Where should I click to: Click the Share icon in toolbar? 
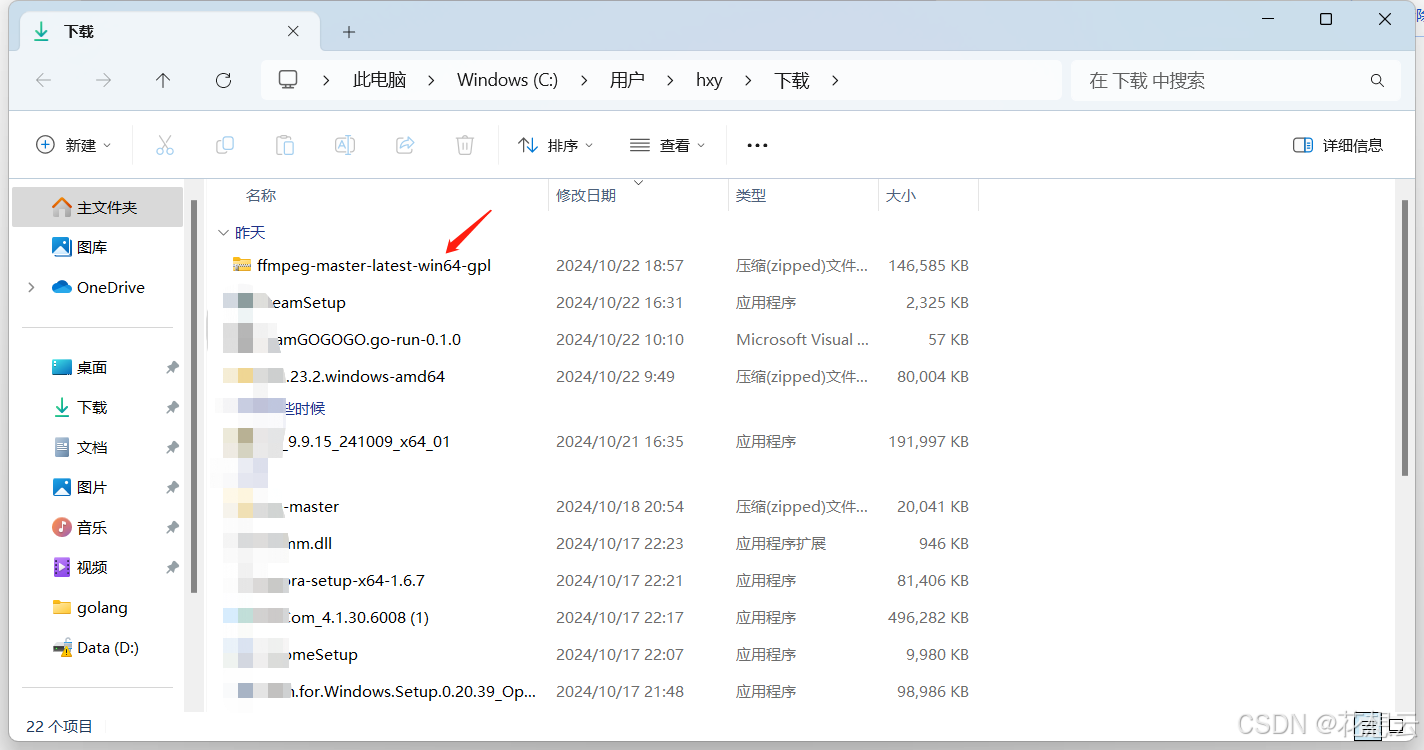coord(405,145)
